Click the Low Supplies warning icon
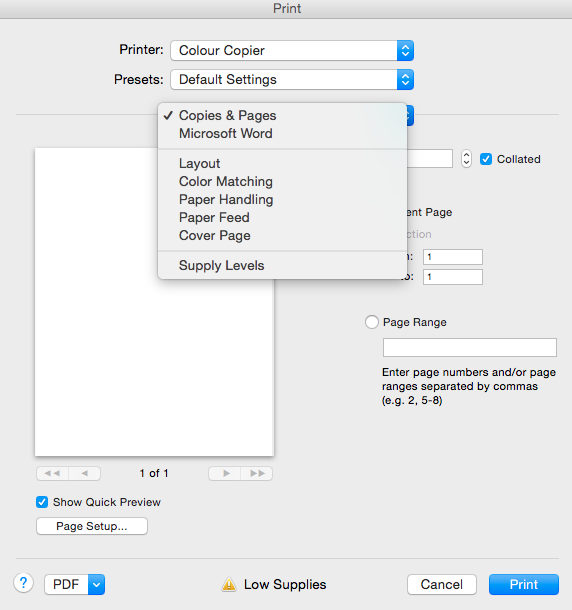Viewport: 572px width, 610px height. pyautogui.click(x=229, y=584)
